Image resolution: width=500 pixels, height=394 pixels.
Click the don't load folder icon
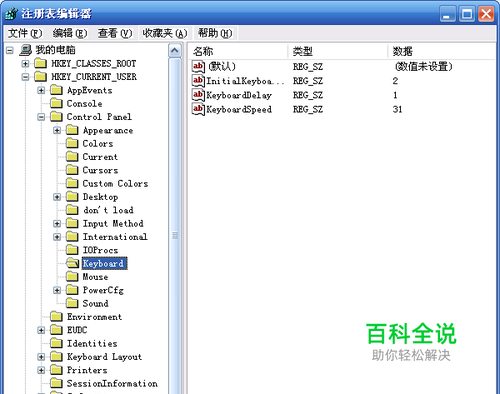pos(72,210)
